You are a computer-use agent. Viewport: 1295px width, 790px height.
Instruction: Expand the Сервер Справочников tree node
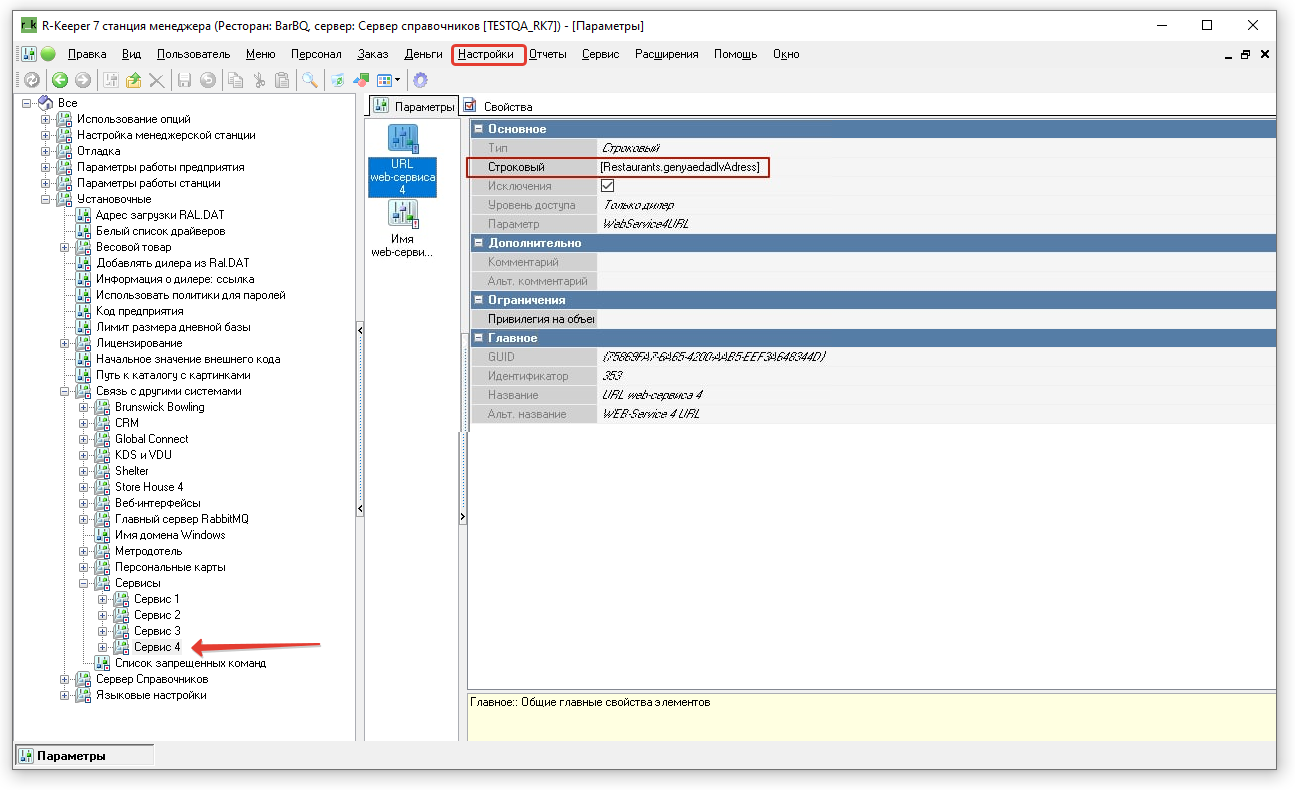click(64, 679)
